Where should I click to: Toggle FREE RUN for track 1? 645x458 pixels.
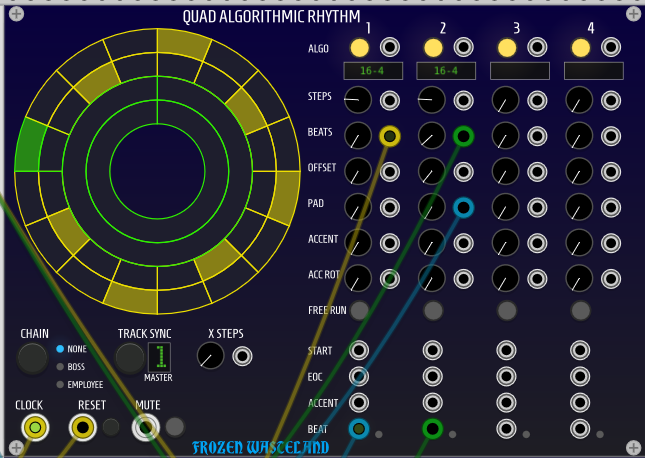coord(359,310)
